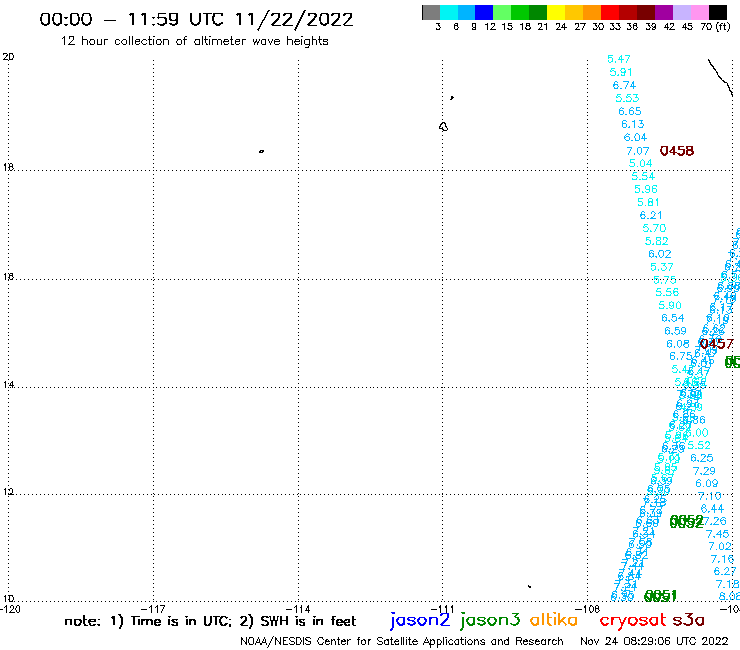Click the wave height value 6.74
The image size is (740, 650).
pyautogui.click(x=624, y=85)
